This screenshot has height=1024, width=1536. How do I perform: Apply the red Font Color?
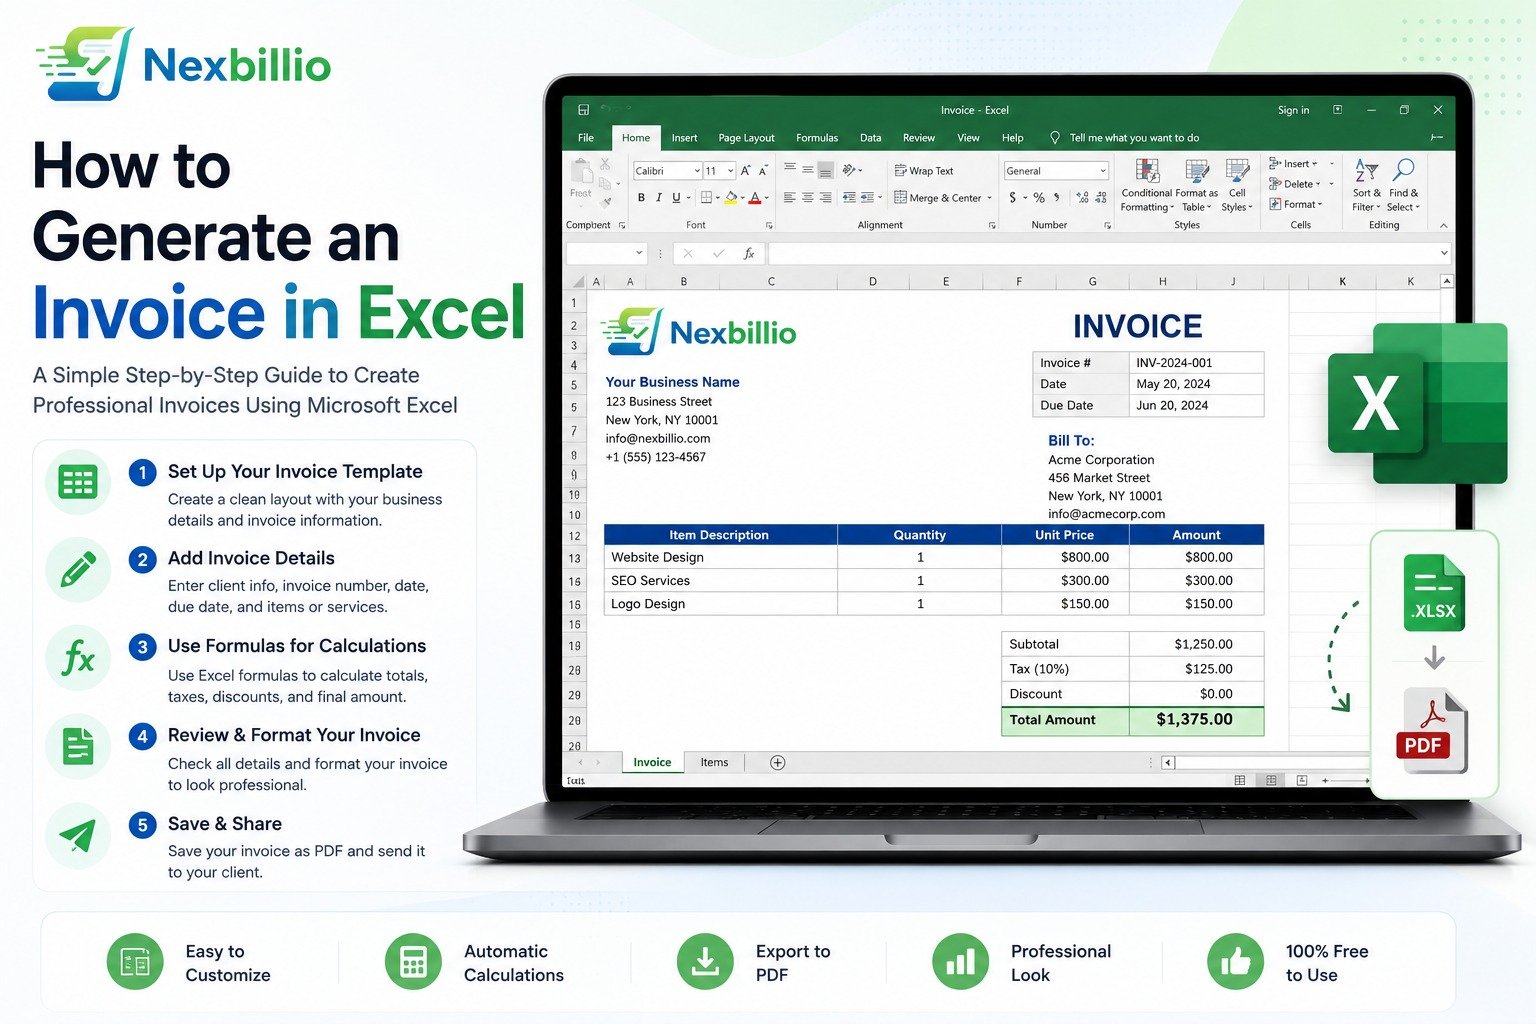click(755, 198)
